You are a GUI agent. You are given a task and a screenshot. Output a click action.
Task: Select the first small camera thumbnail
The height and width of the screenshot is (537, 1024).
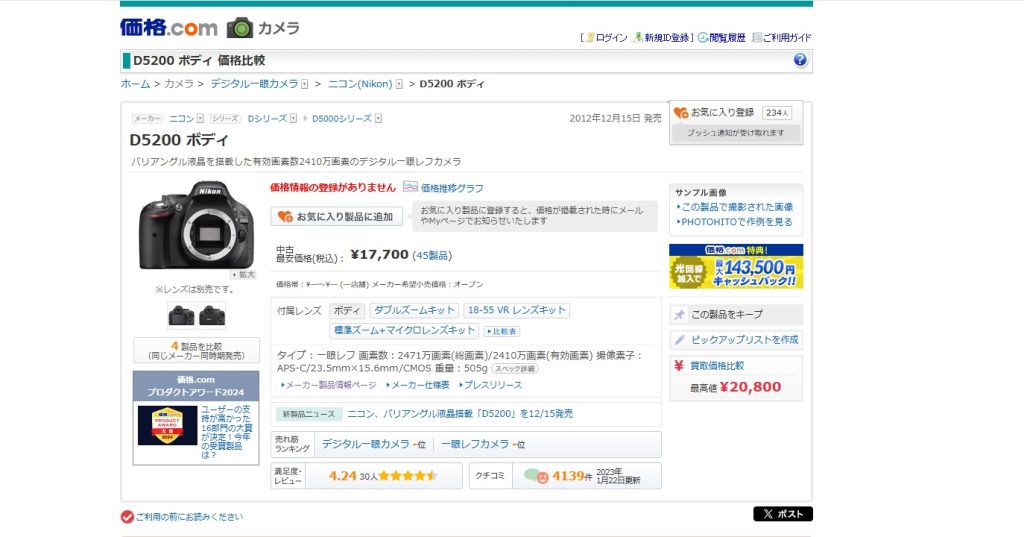pyautogui.click(x=181, y=315)
